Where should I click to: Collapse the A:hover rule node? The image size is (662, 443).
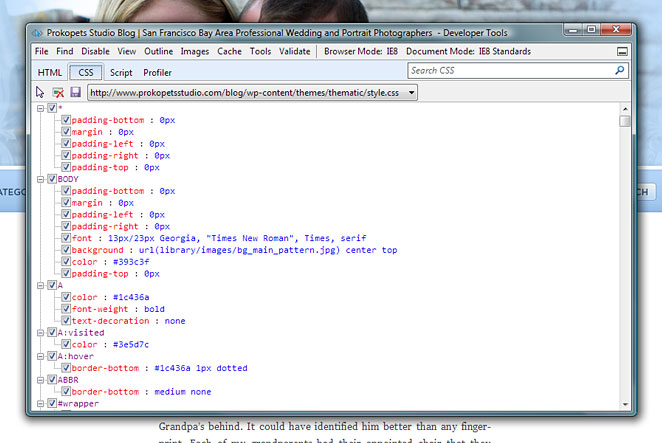click(41, 356)
